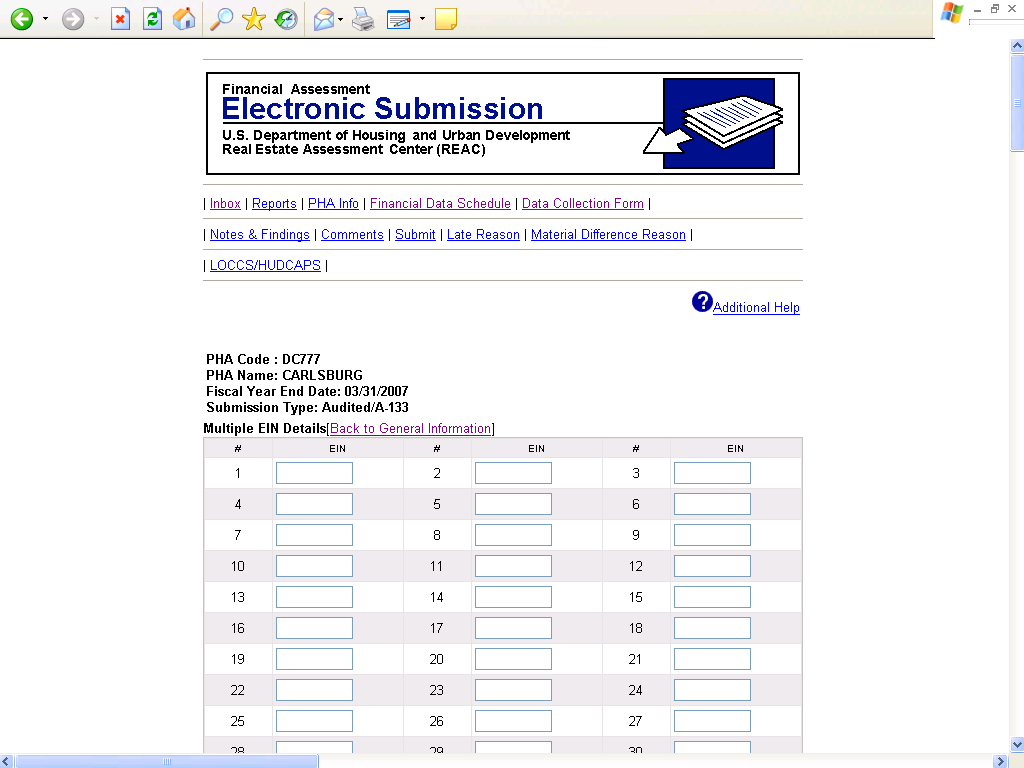The height and width of the screenshot is (768, 1024).
Task: Expand the Edit icon dropdown arrow
Action: (422, 19)
